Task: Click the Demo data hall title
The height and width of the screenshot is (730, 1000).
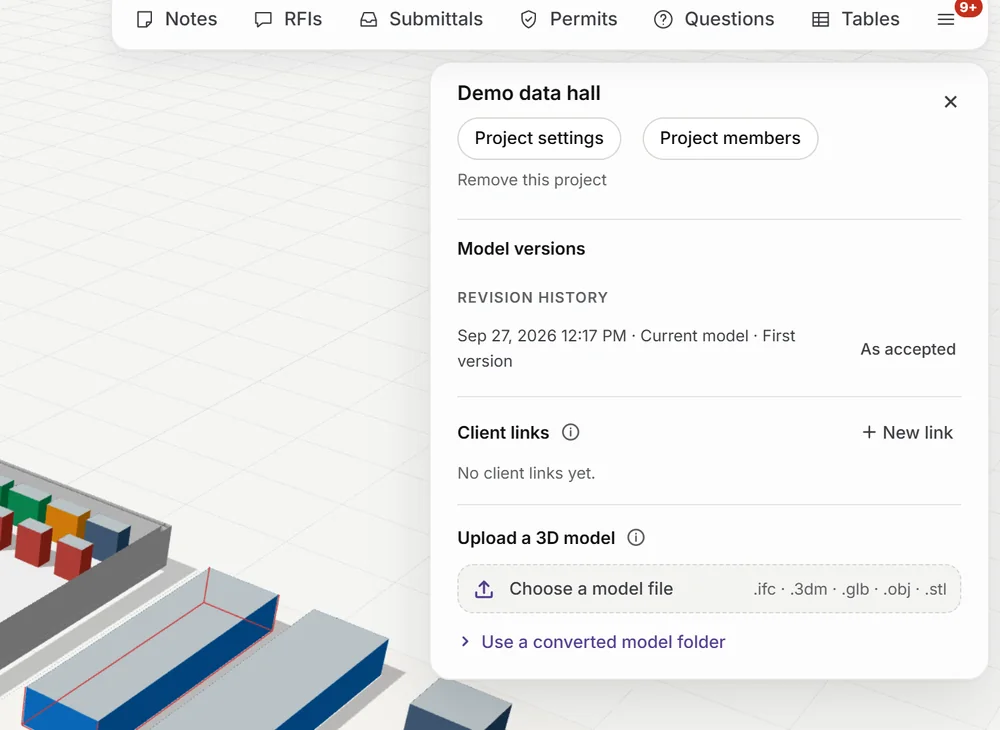Action: pyautogui.click(x=529, y=93)
